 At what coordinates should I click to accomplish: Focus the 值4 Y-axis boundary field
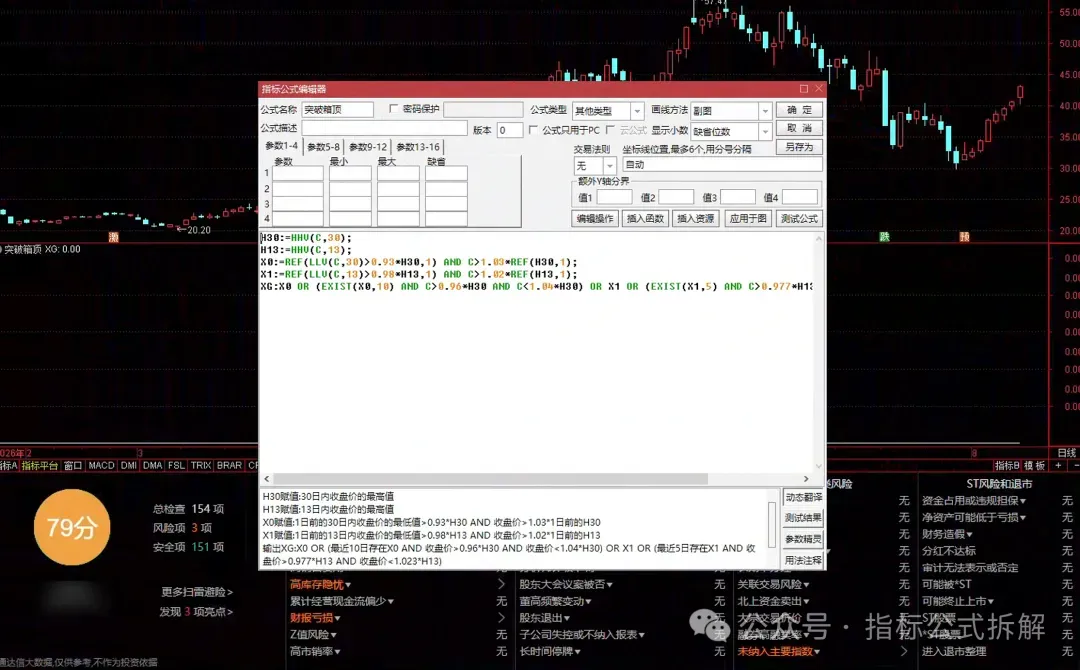[x=800, y=198]
